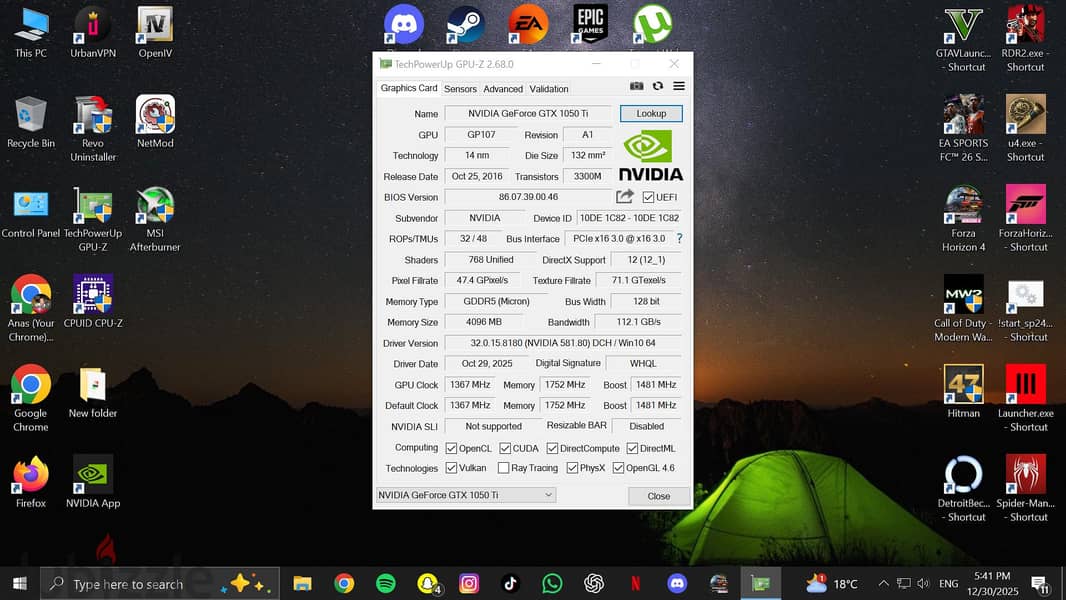Select the Revo Uninstaller desktop icon
This screenshot has height=600, width=1066.
93,128
